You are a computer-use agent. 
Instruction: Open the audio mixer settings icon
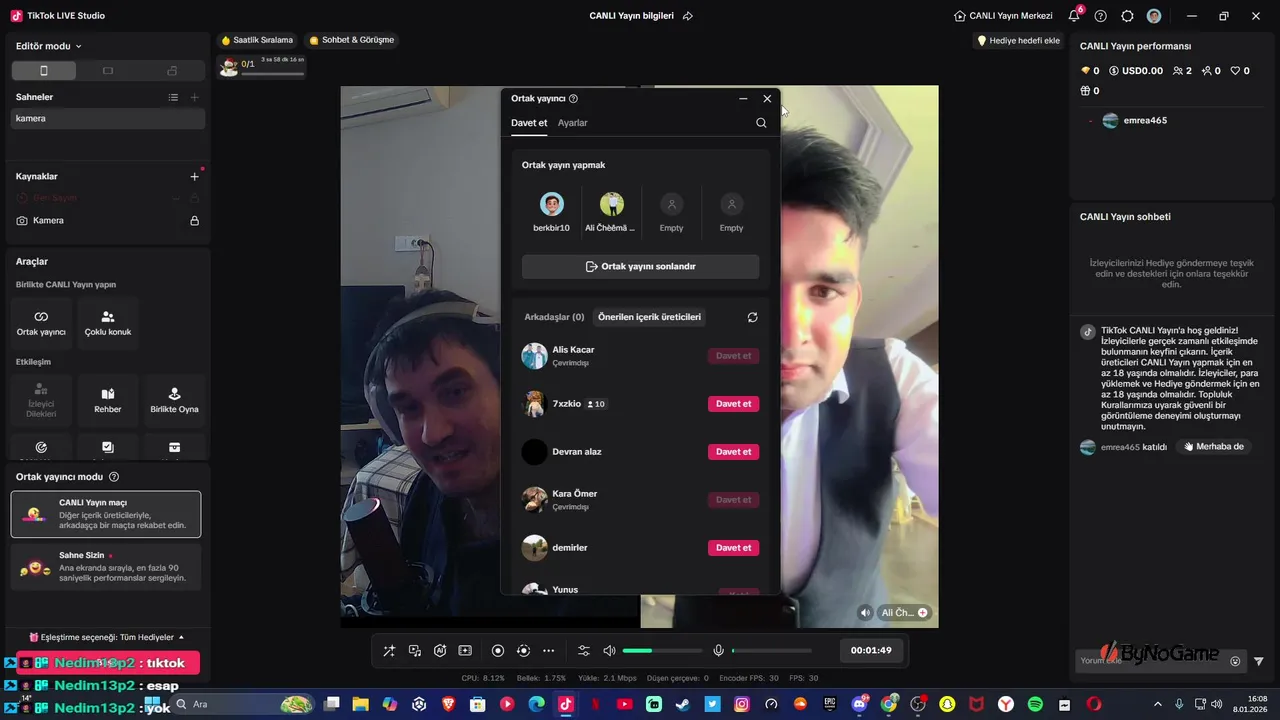point(584,651)
